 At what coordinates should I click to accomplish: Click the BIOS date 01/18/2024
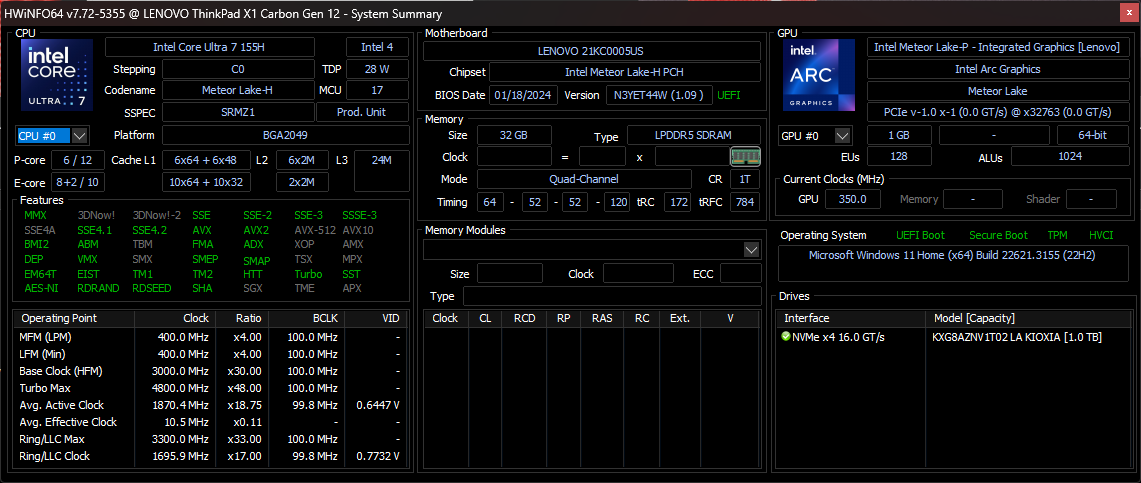524,95
